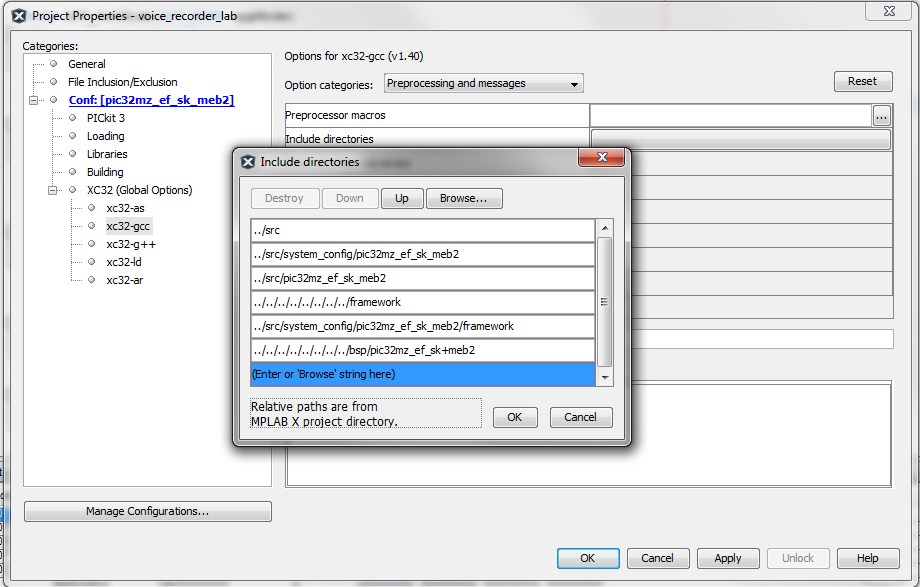The image size is (920, 587).
Task: Click the PICkit 3 node bullet icon
Action: (72, 118)
